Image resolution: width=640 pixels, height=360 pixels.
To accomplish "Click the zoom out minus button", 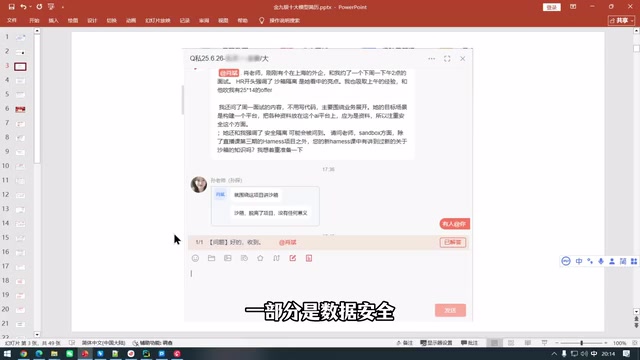I will click(x=557, y=343).
